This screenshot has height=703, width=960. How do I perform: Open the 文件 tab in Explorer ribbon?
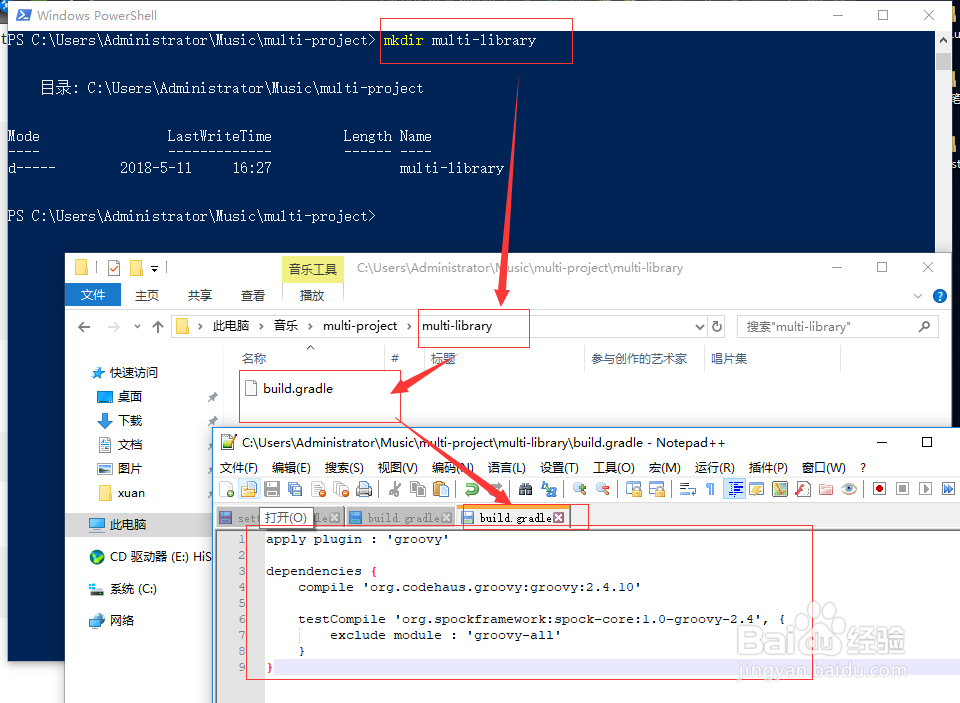pyautogui.click(x=92, y=295)
